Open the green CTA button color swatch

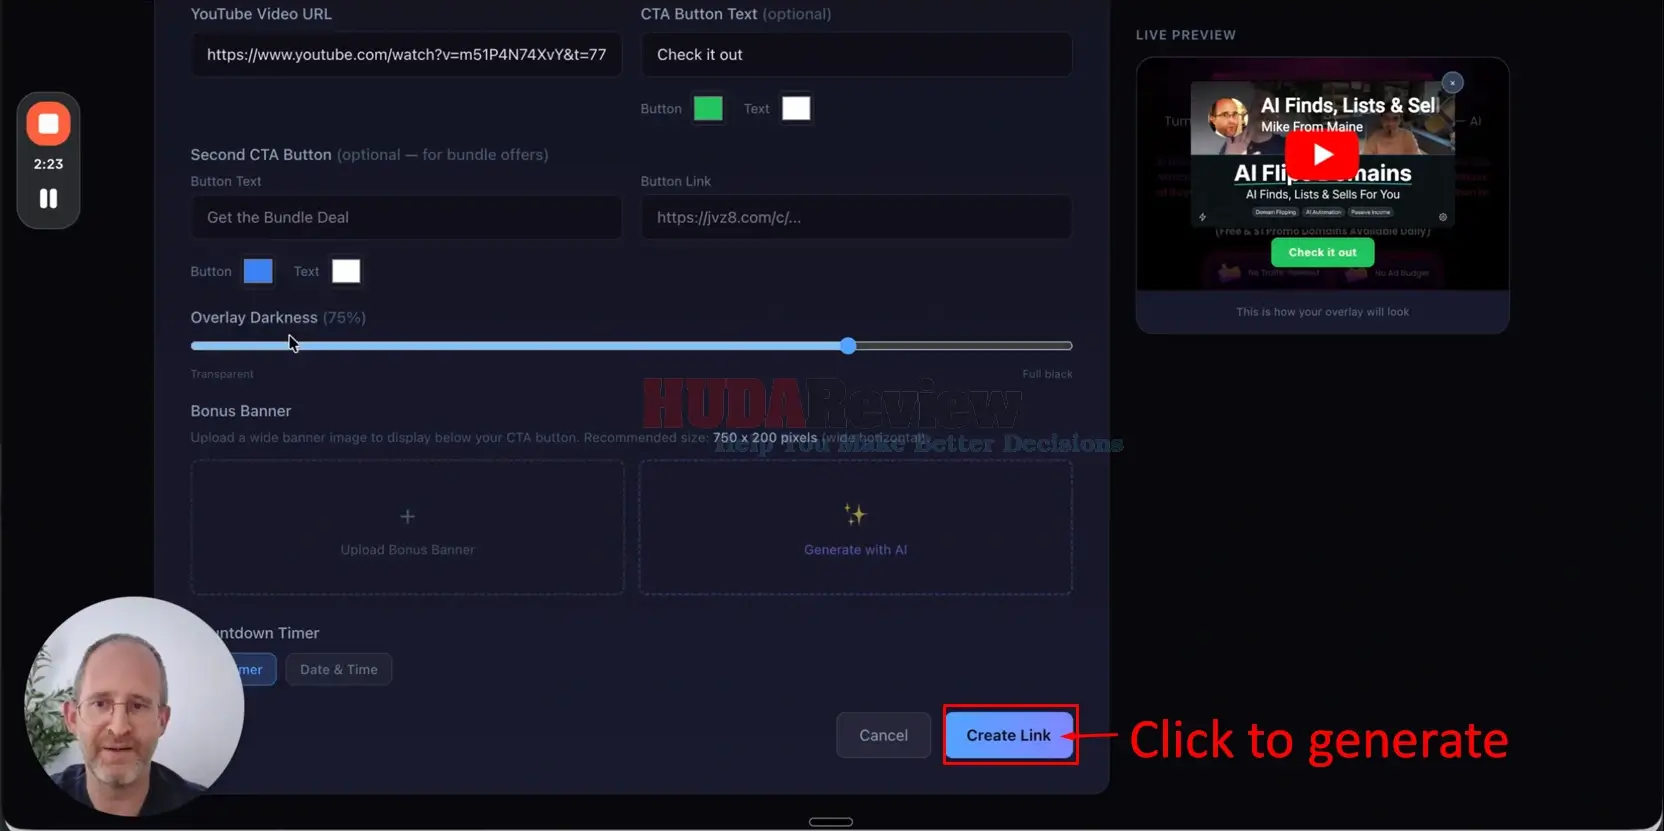click(x=708, y=108)
